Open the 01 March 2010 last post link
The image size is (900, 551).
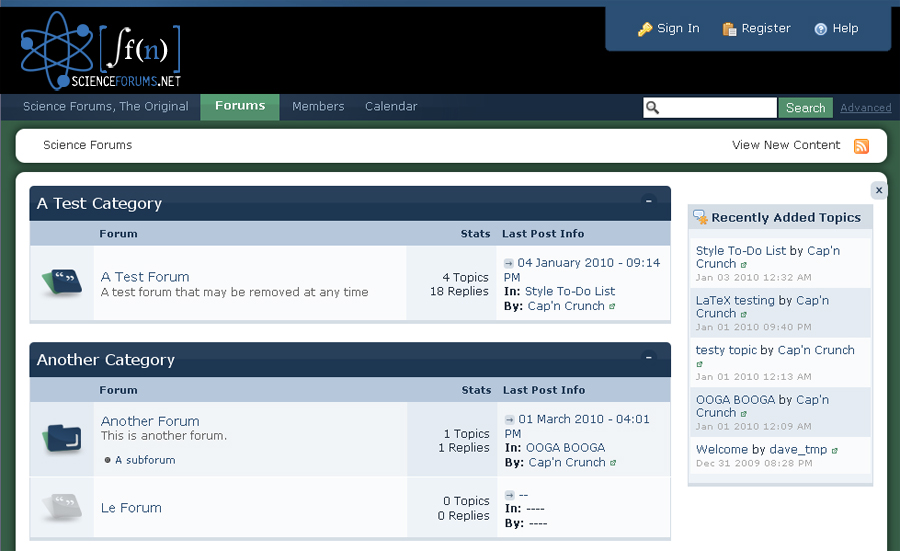click(577, 426)
